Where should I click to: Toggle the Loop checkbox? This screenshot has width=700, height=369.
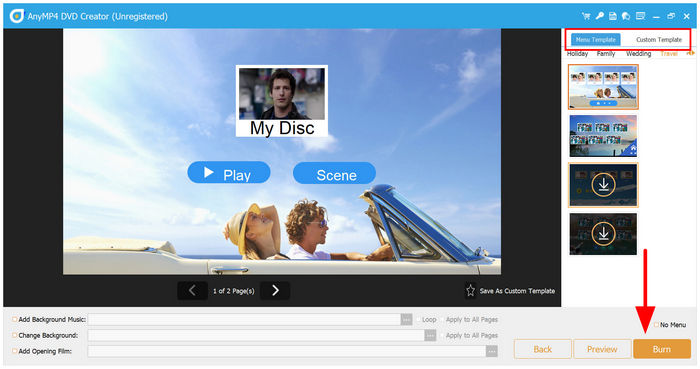click(x=418, y=319)
